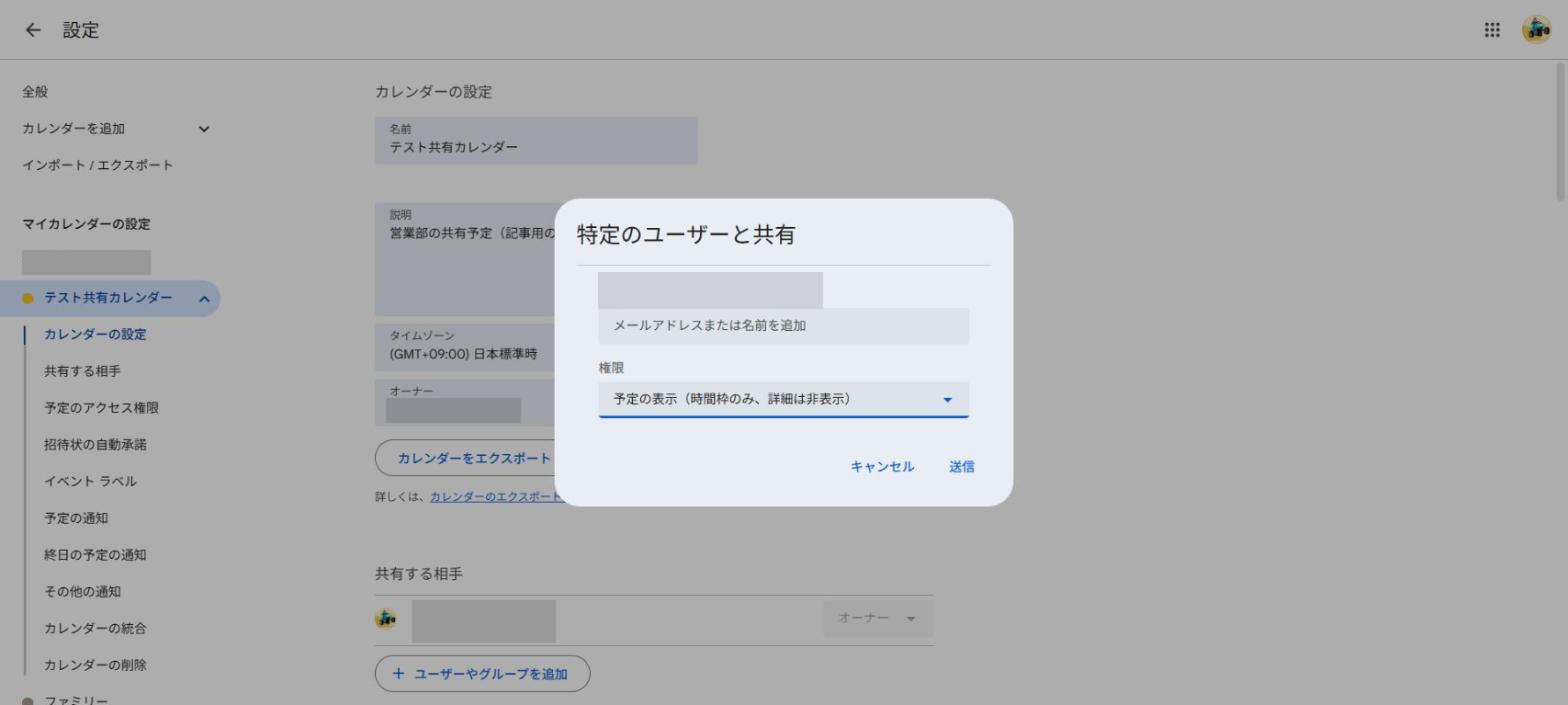Select 終日の予定の通知 in the sidebar
This screenshot has height=705, width=1568.
pyautogui.click(x=95, y=555)
